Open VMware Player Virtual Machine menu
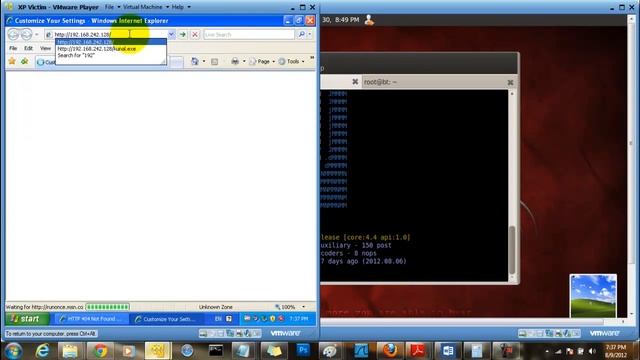Screen dimensions: 640x360 (x=145, y=7)
